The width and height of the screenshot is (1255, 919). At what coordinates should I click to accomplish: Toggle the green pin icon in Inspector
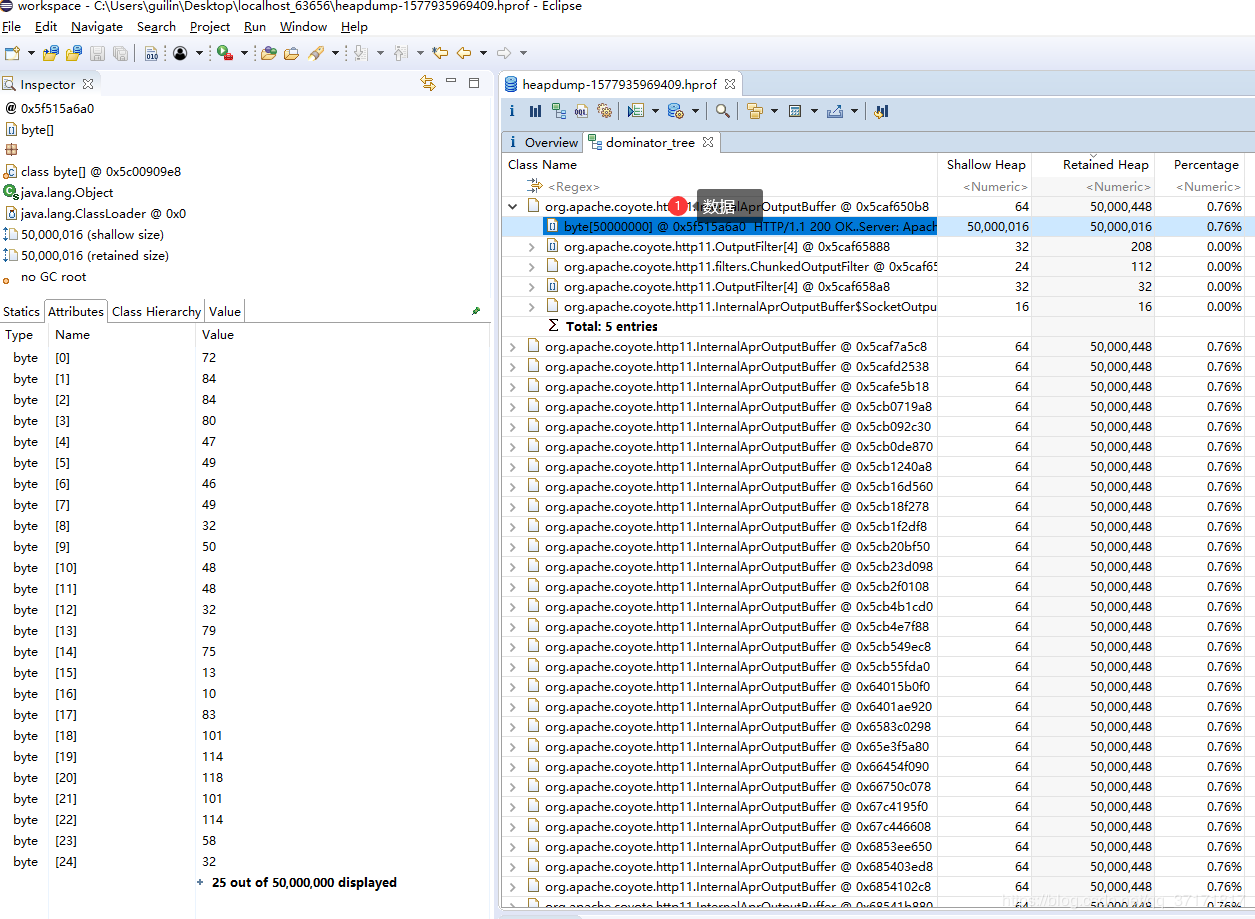476,311
